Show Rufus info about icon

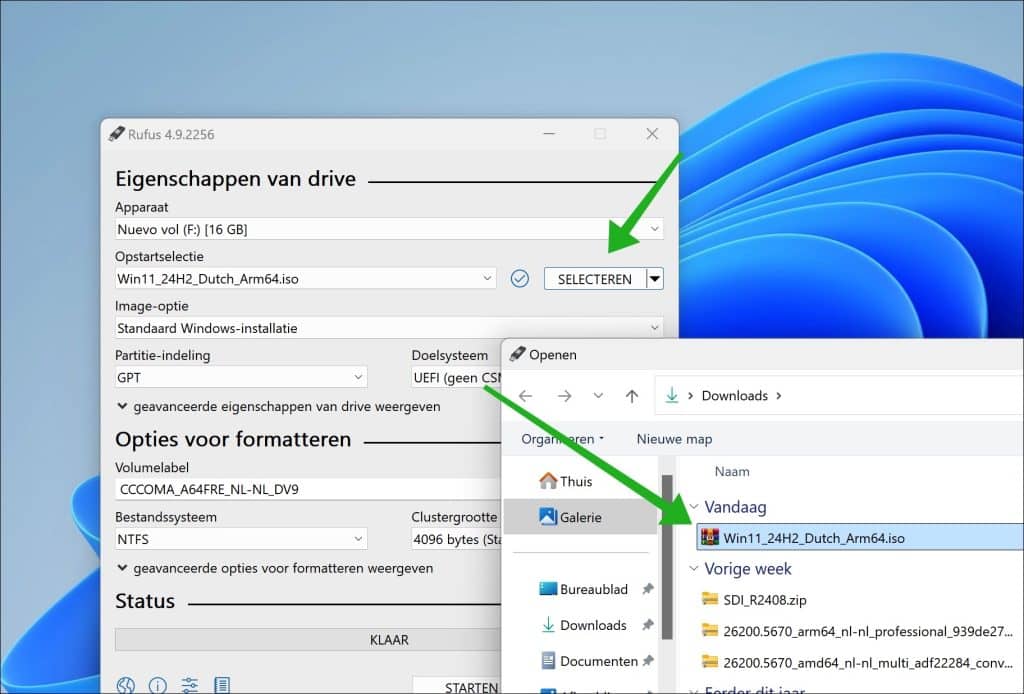[157, 685]
